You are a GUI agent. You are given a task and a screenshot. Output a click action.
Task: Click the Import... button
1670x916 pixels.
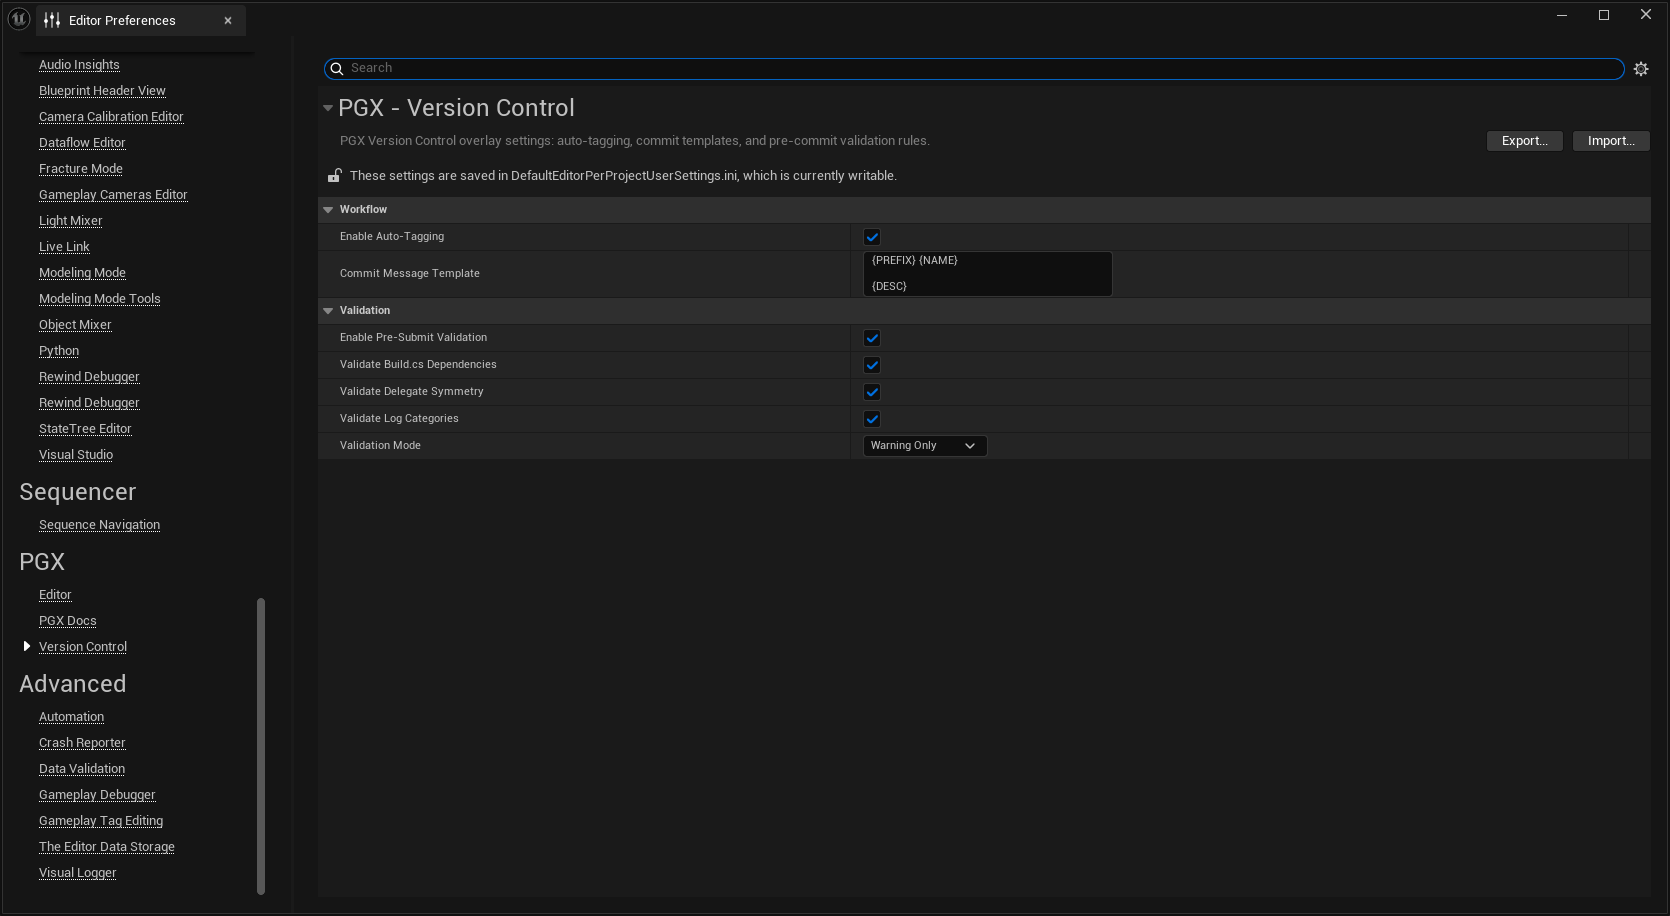tap(1611, 141)
